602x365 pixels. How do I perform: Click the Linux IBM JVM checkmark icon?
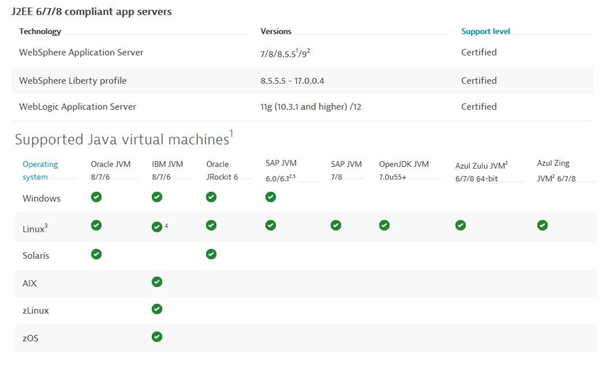pos(157,227)
